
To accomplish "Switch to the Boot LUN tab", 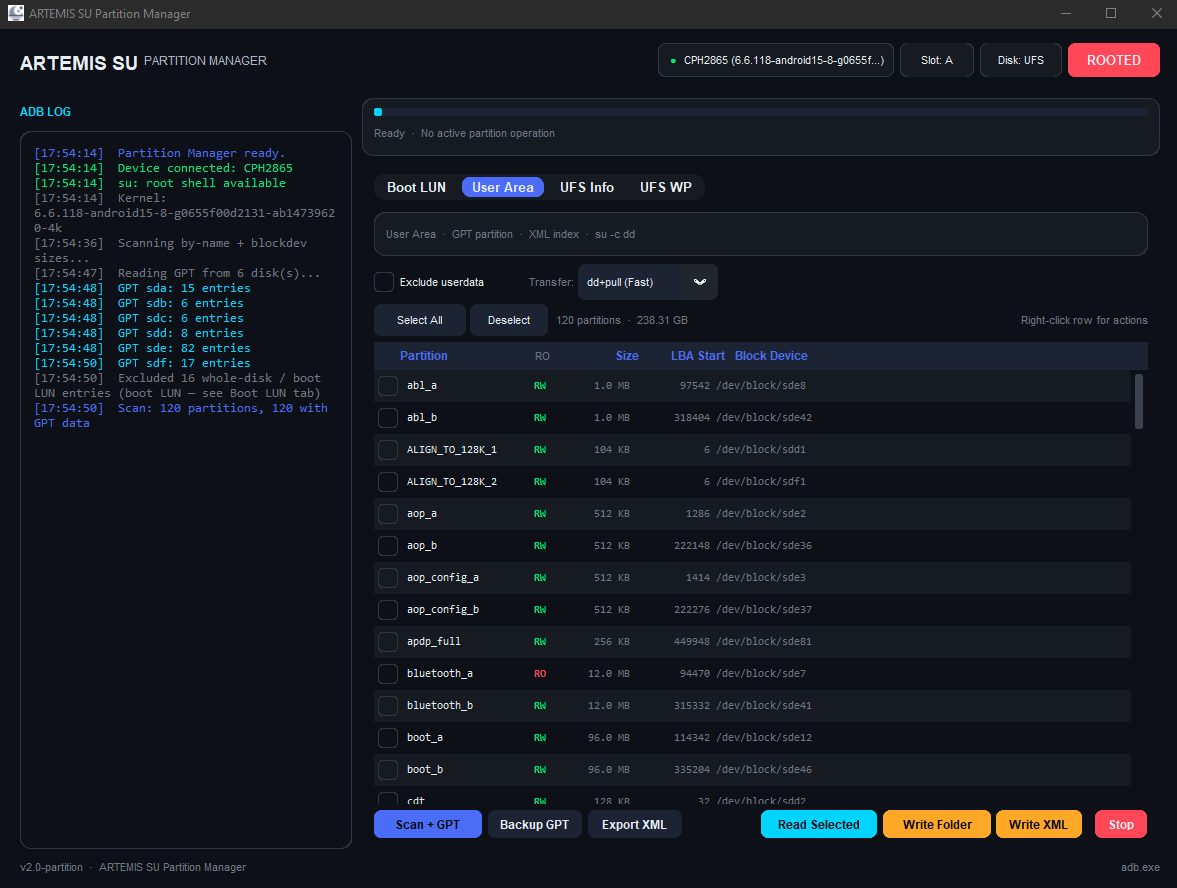I will (417, 188).
